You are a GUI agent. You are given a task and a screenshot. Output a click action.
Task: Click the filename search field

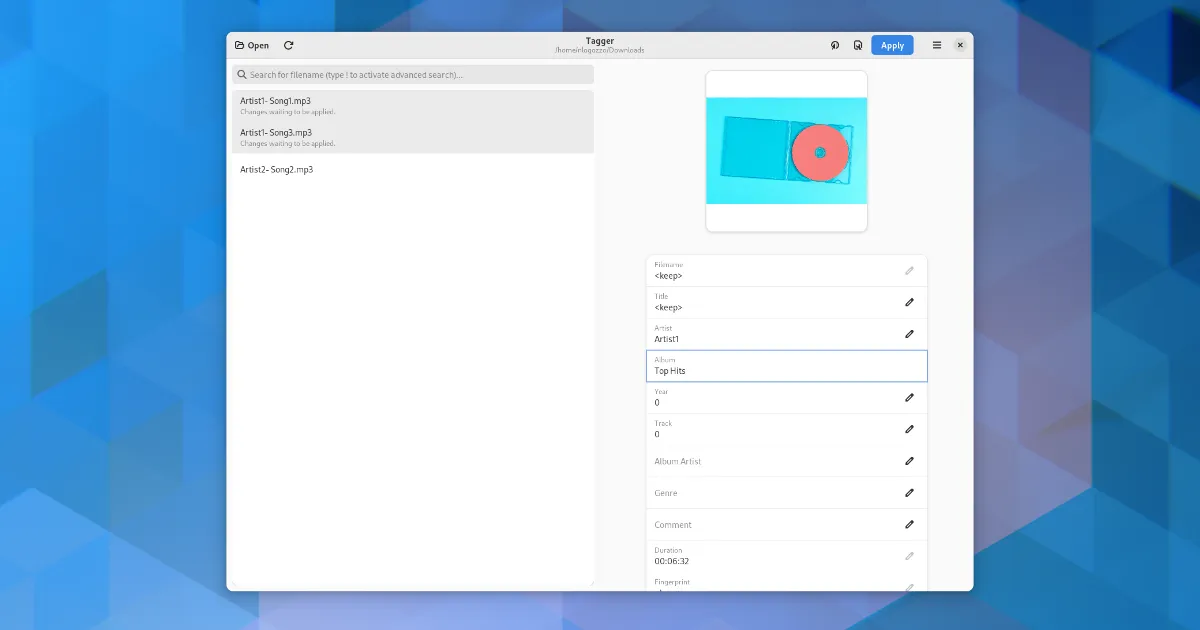413,75
